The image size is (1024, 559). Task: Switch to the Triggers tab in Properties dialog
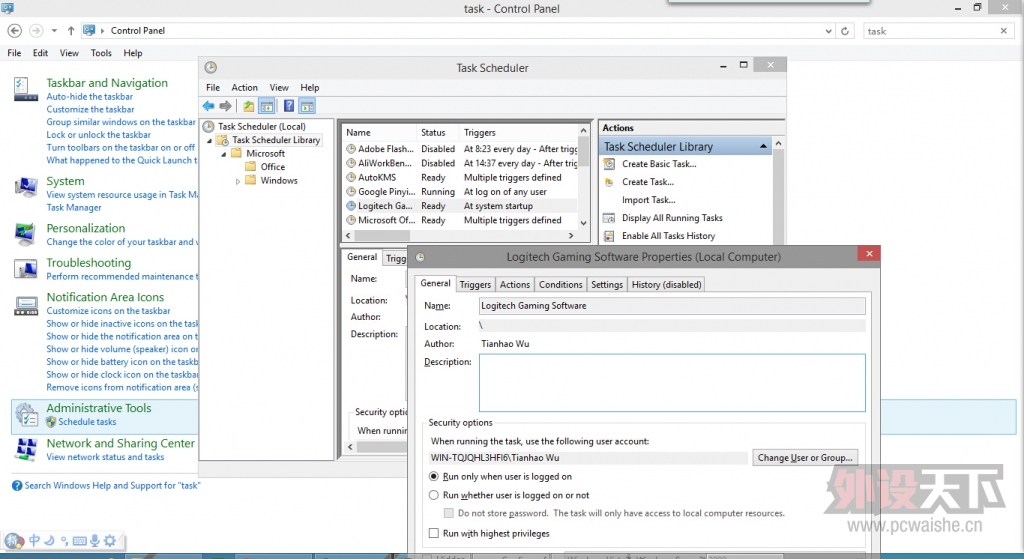[x=475, y=285]
